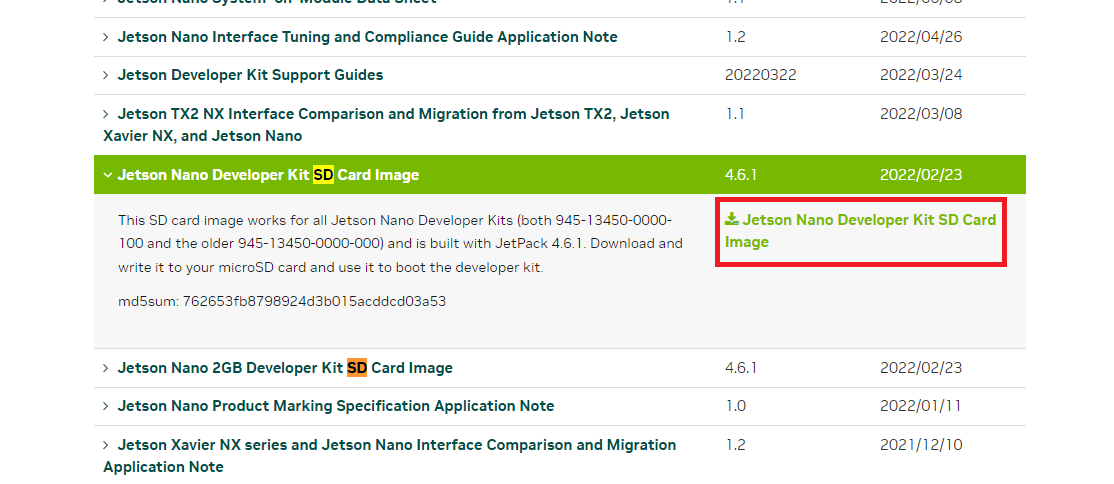
Task: Click the 4.6.1 version in the highlighted green row
Action: [x=741, y=175]
